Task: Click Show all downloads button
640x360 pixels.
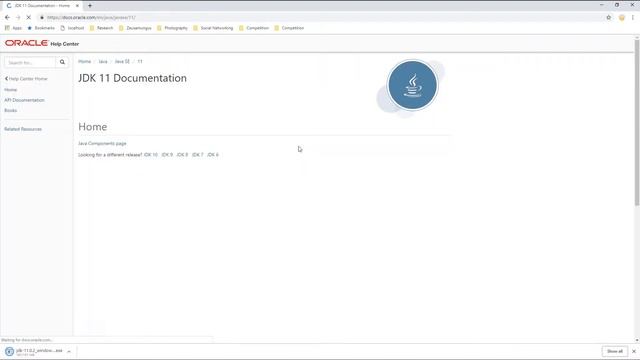Action: click(615, 351)
